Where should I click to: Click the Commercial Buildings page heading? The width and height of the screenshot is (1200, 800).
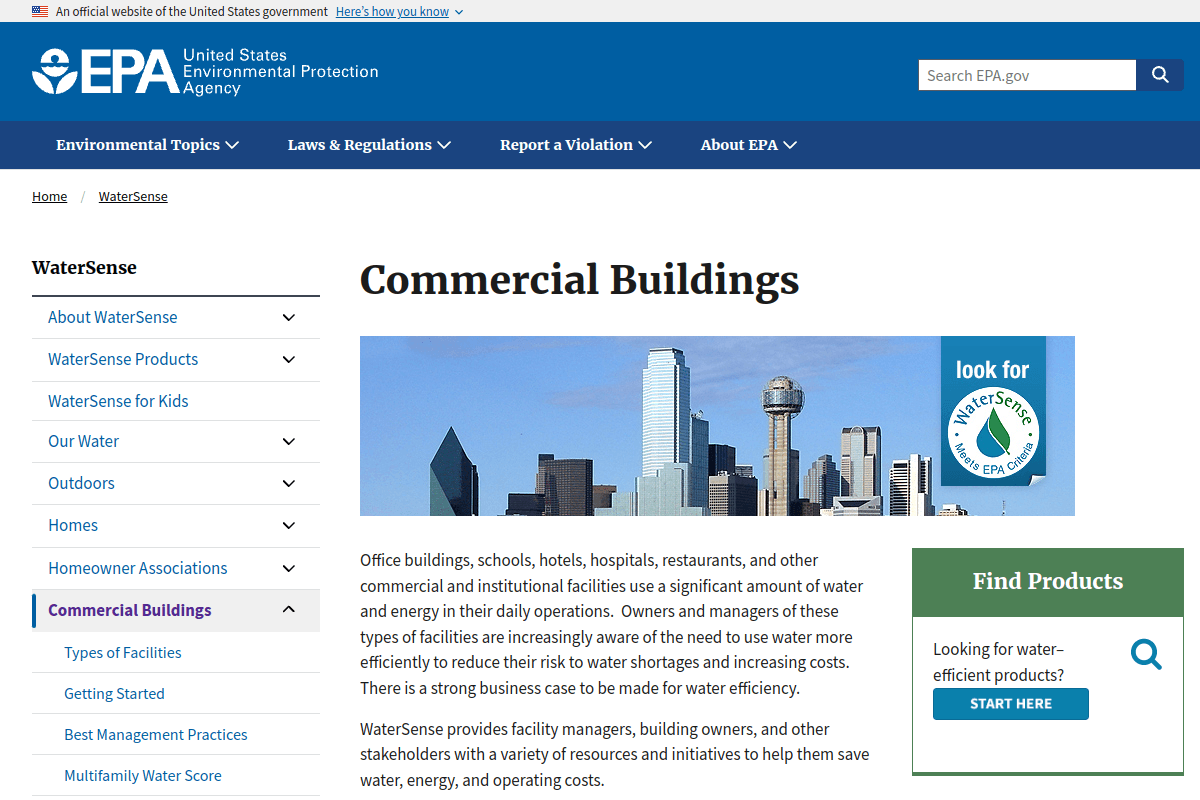(580, 280)
